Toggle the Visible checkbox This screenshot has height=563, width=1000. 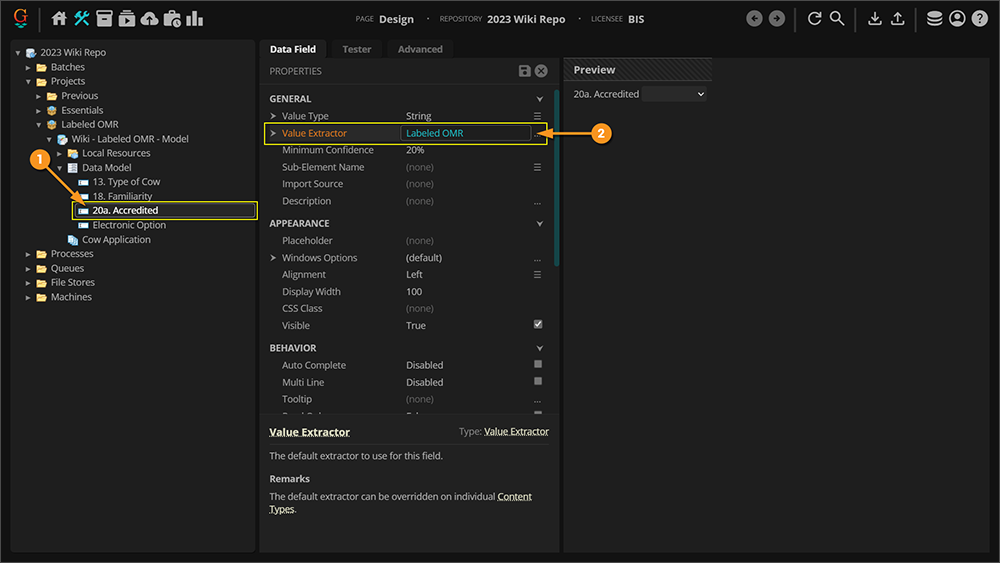[x=538, y=325]
